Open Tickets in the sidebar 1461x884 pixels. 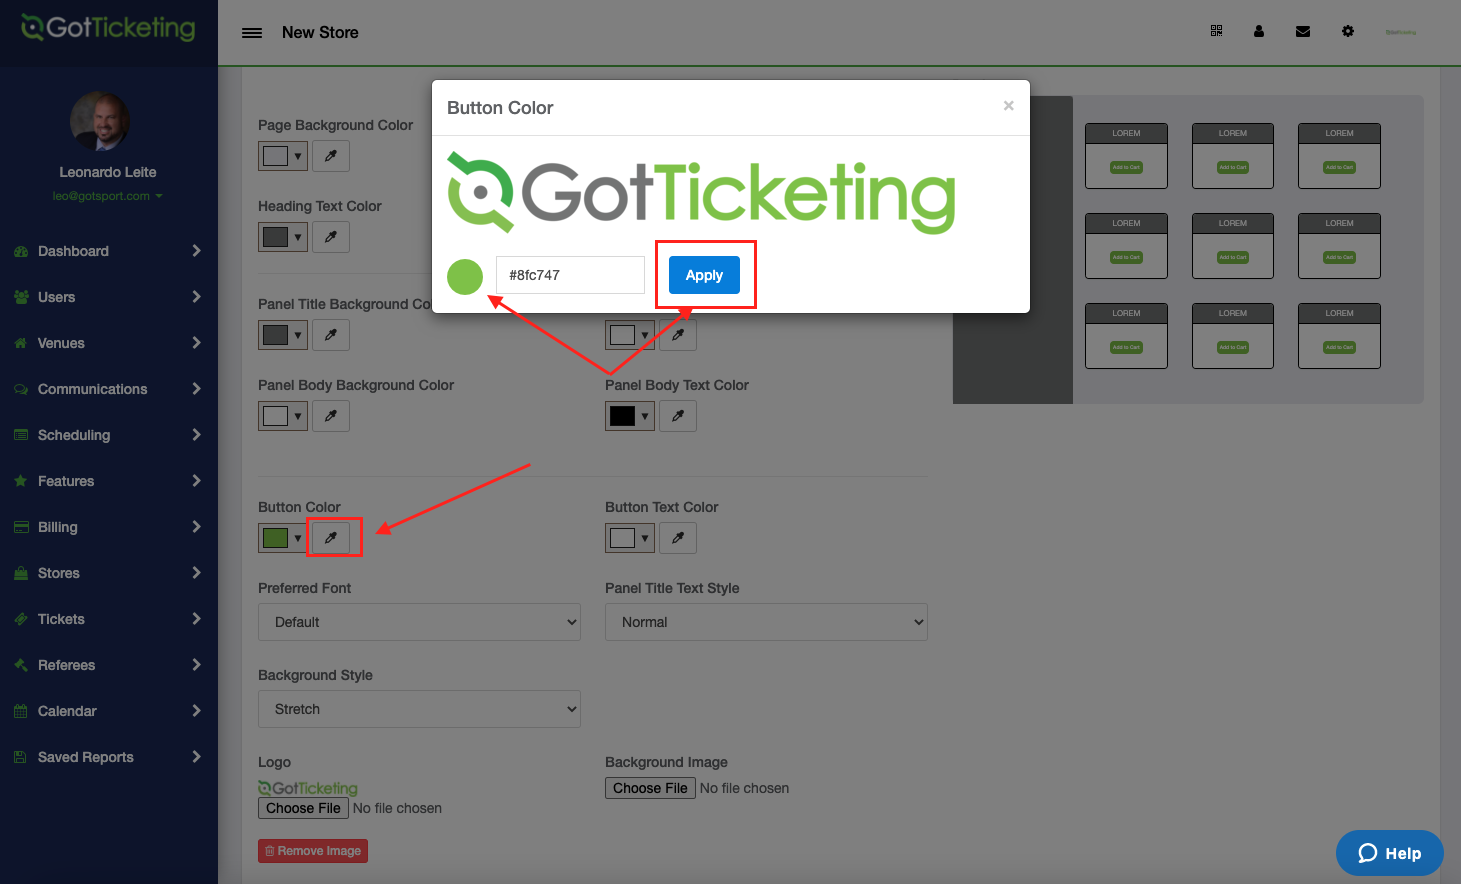click(x=108, y=619)
